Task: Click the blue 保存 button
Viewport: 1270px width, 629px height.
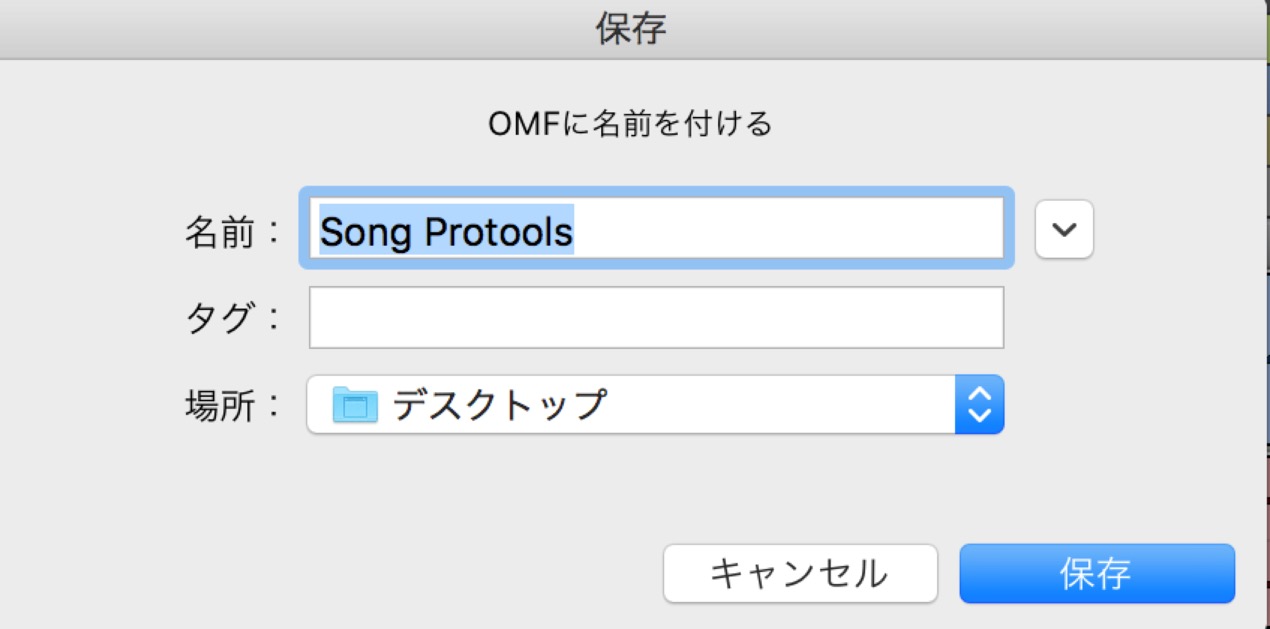Action: (1097, 573)
